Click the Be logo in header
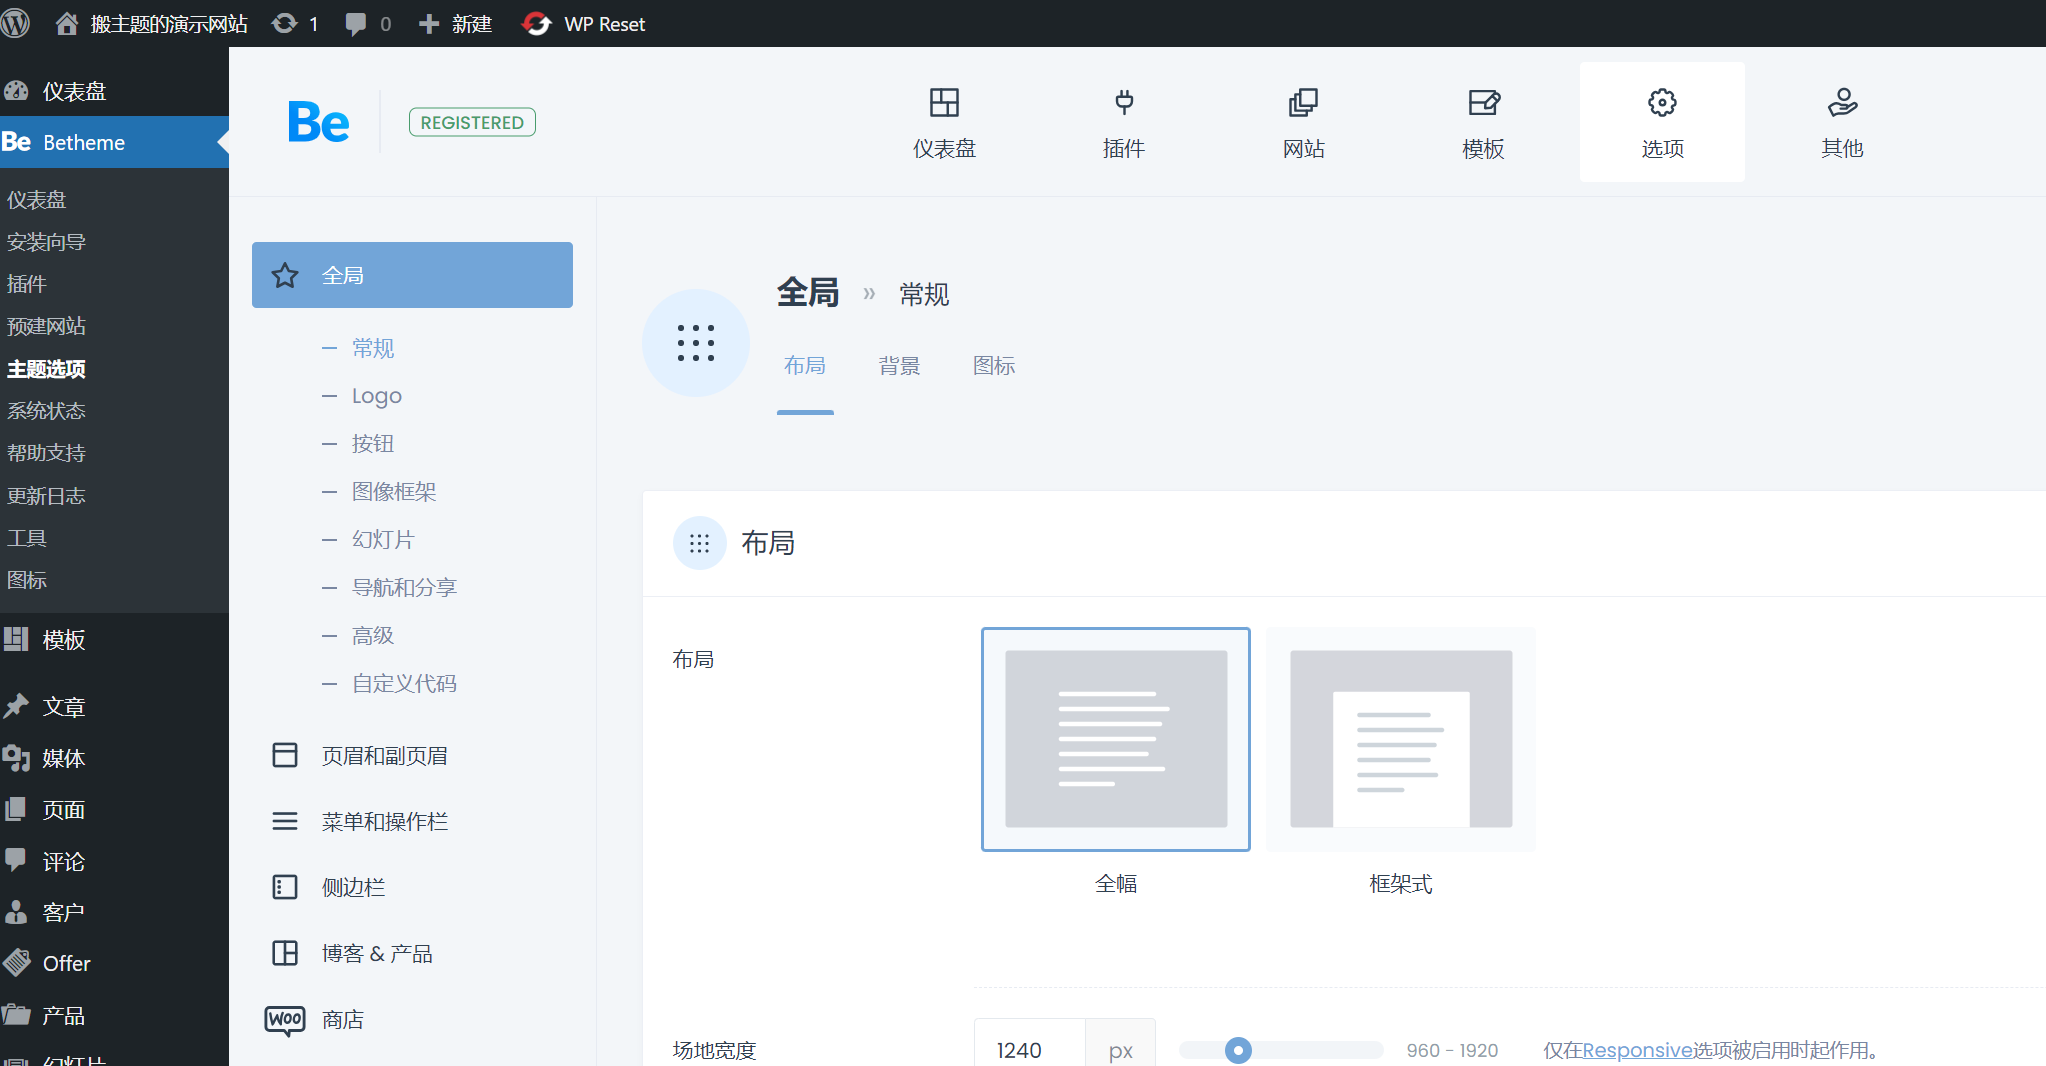This screenshot has height=1066, width=2046. point(318,122)
